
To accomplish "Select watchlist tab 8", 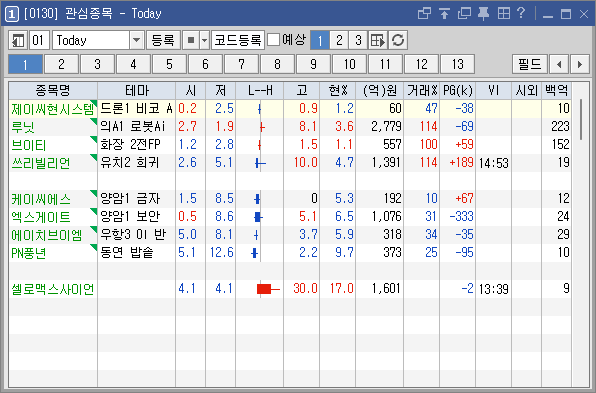I will pyautogui.click(x=277, y=64).
